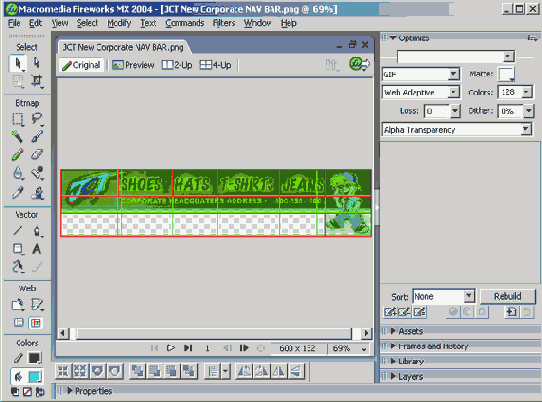Open the fill color swatch

point(35,376)
